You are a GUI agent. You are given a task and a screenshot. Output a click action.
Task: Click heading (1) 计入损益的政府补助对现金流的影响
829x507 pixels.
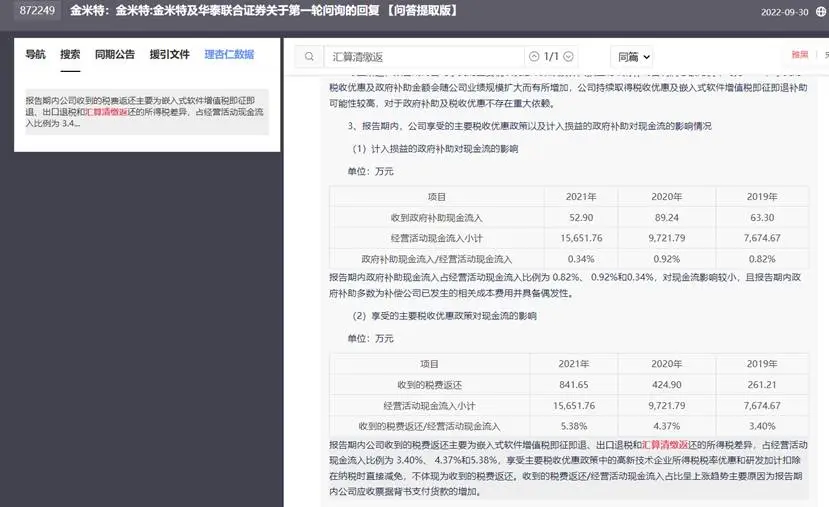coord(435,149)
